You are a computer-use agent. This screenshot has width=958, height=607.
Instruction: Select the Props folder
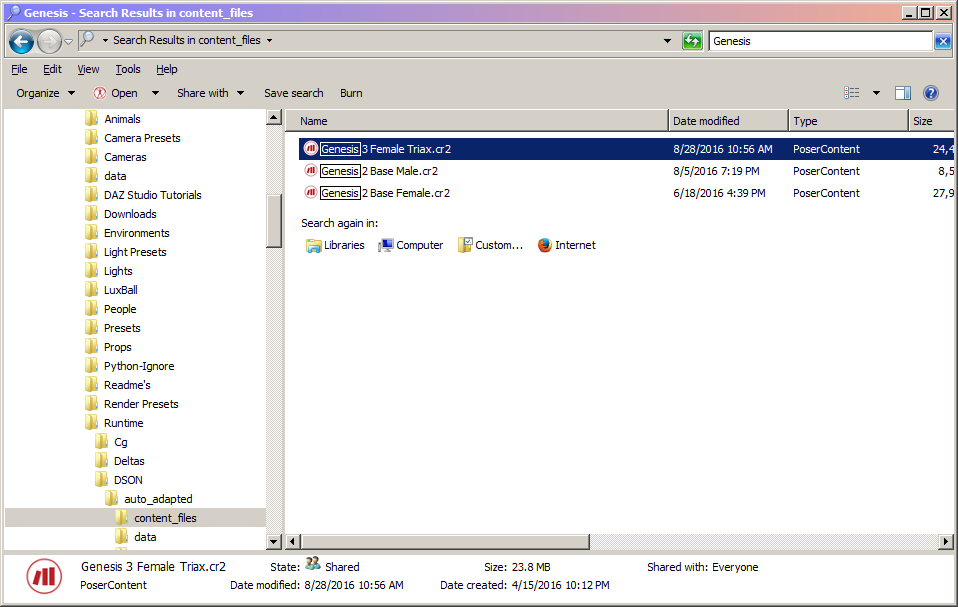117,347
